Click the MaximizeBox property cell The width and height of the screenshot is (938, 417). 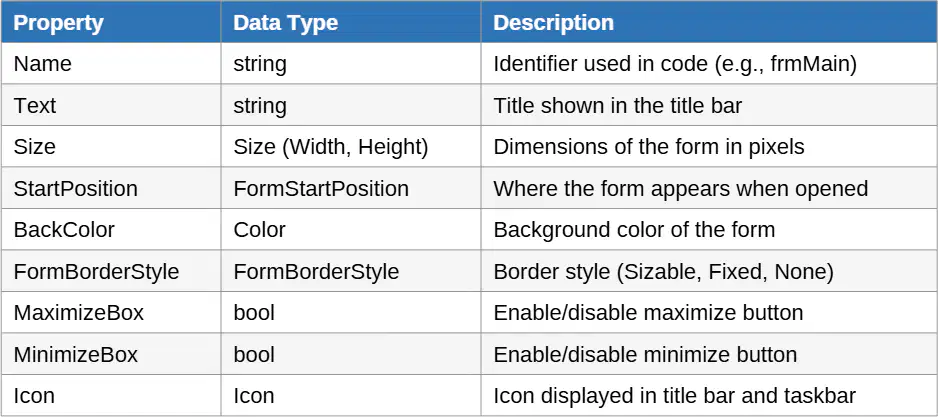click(111, 313)
